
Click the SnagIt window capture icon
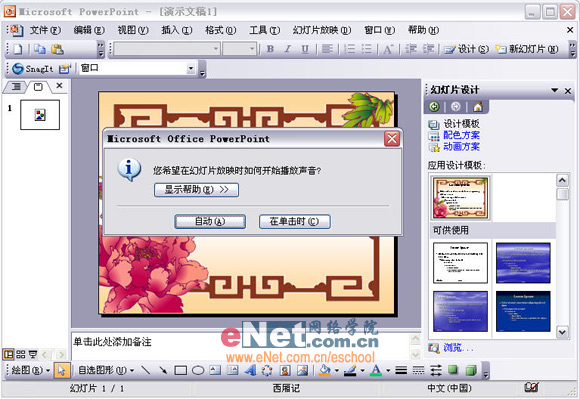pos(64,68)
